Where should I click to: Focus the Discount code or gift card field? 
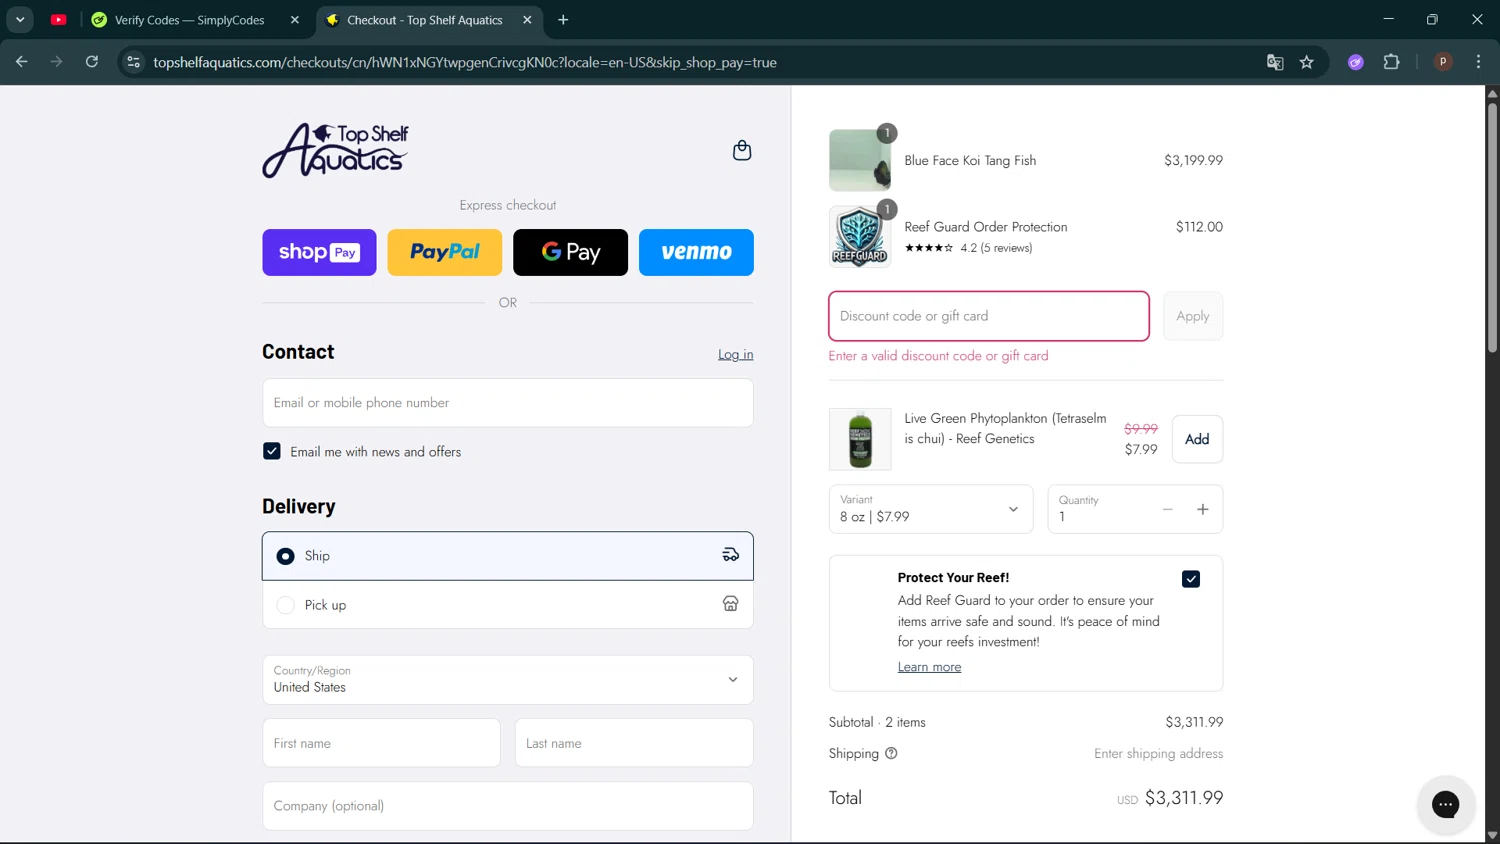[989, 316]
